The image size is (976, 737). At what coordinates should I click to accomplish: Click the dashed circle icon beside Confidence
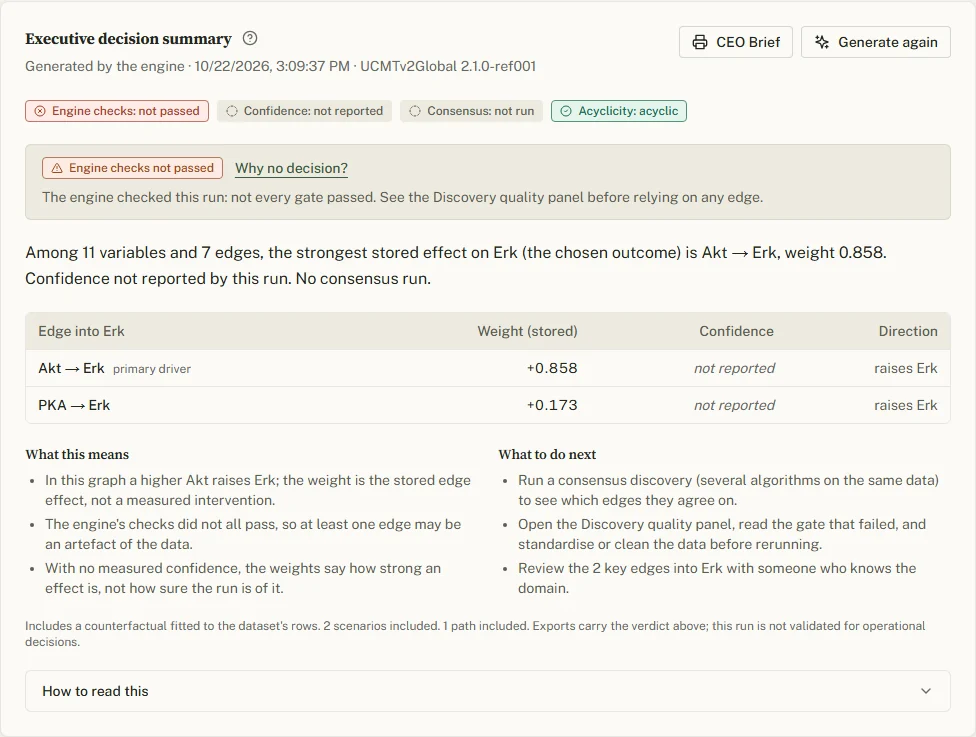coord(232,111)
